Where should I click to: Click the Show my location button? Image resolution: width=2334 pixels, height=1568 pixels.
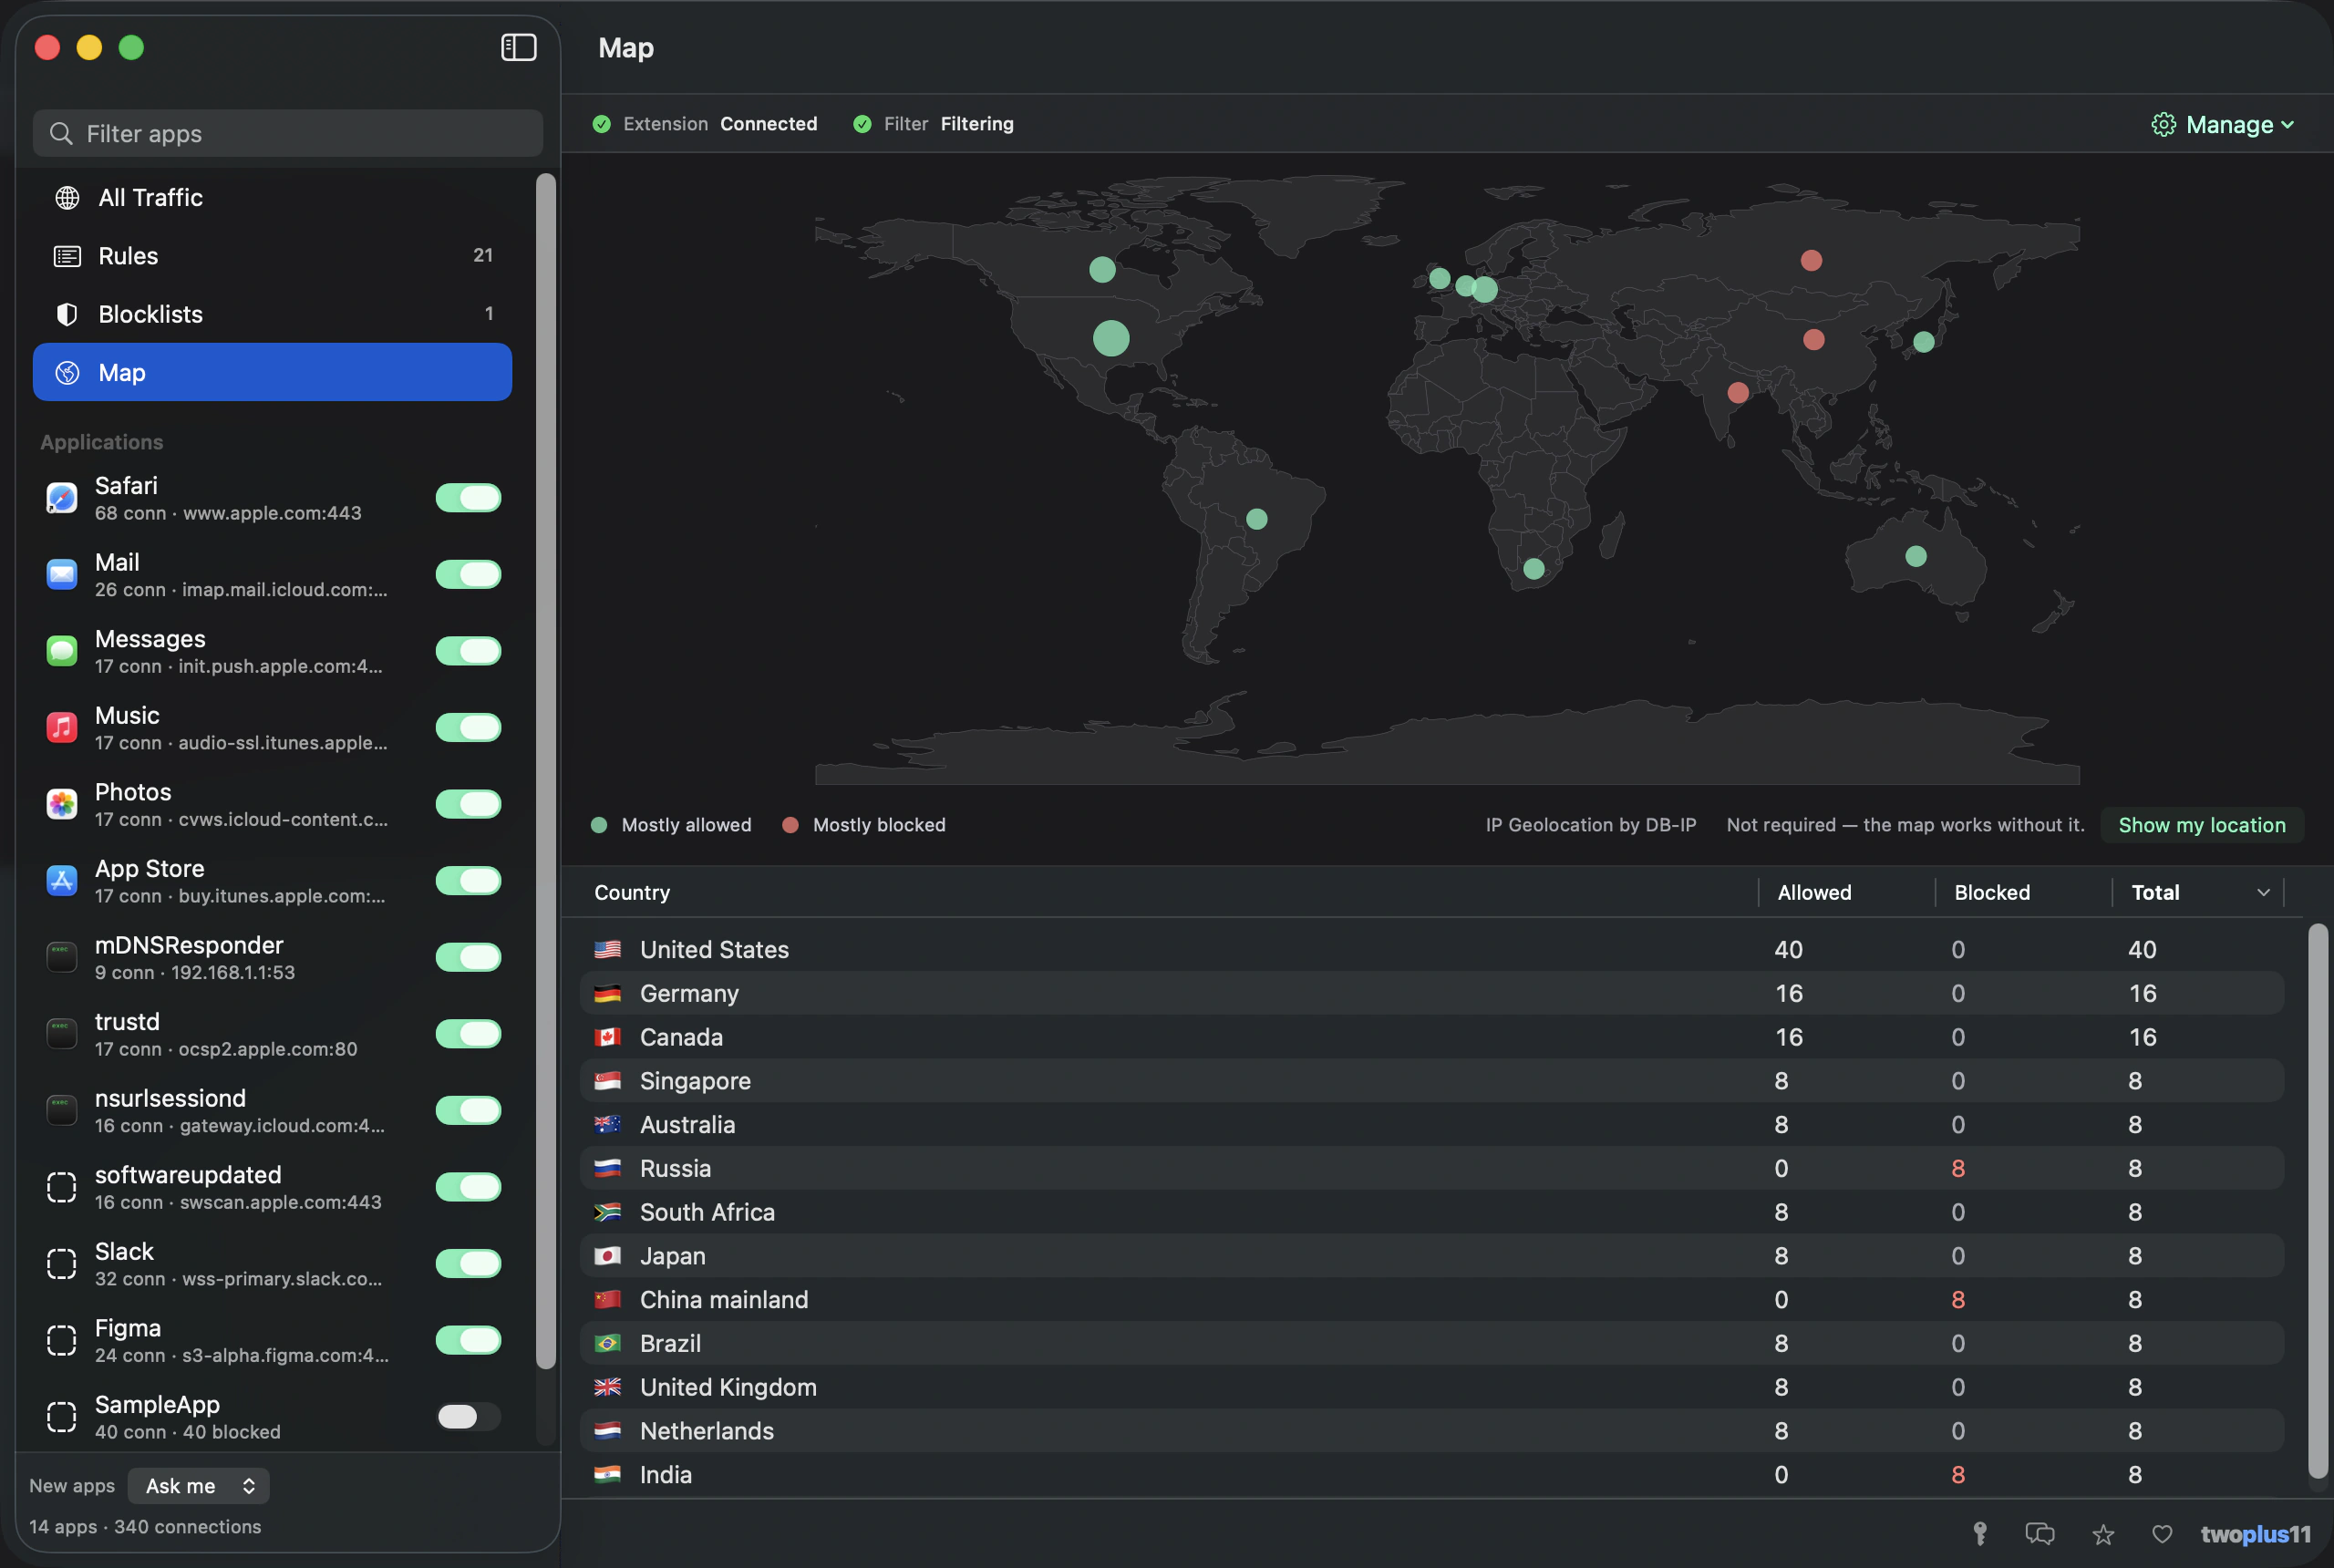click(x=2202, y=825)
